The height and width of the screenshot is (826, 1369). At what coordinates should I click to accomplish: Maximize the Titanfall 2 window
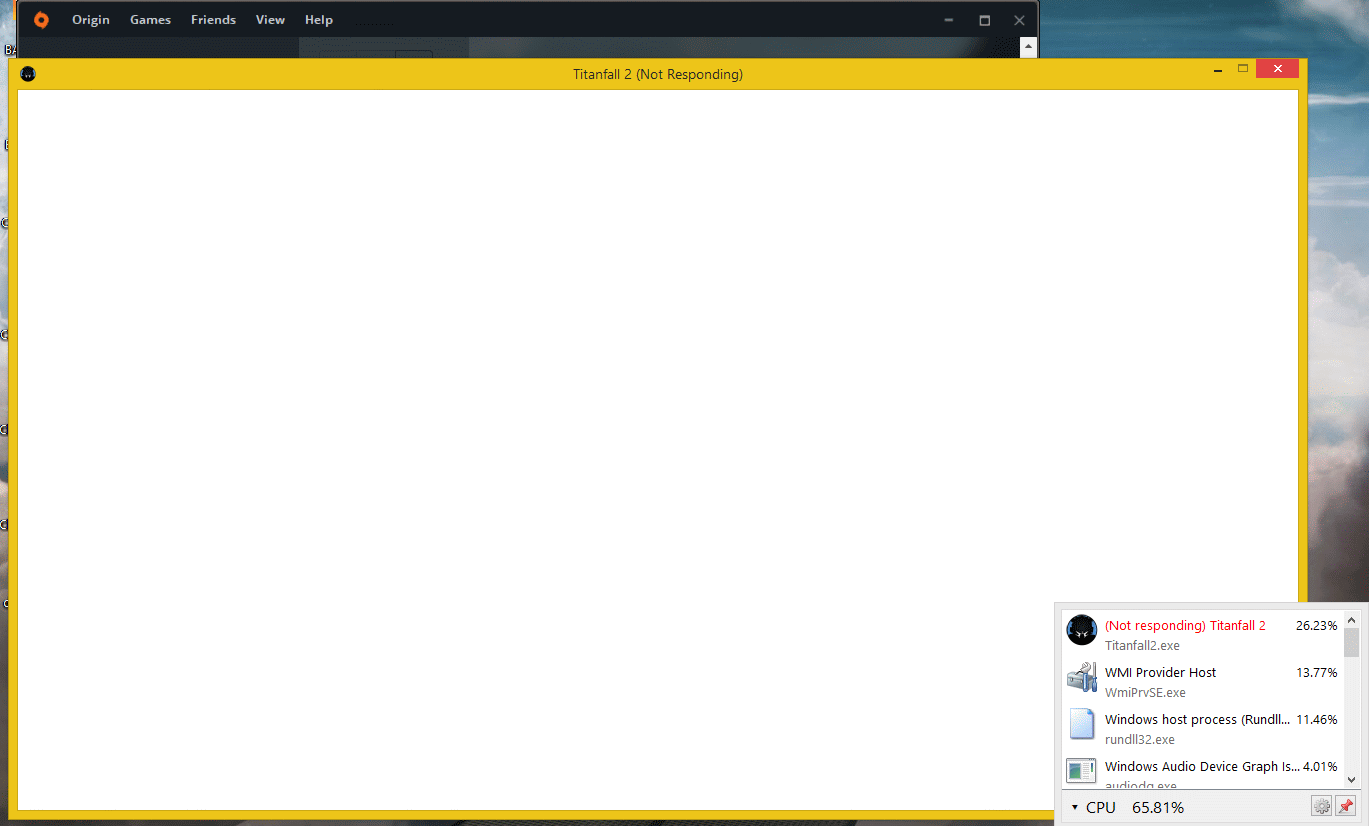(x=1243, y=69)
